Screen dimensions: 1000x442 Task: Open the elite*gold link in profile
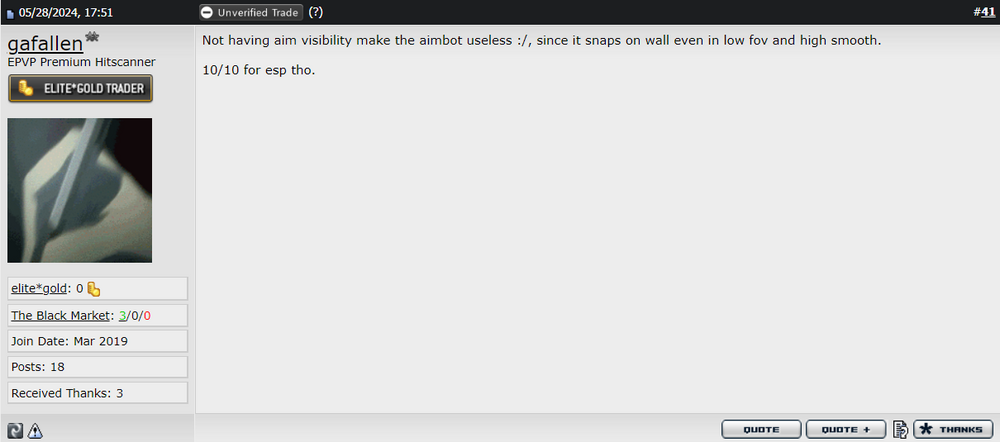pos(39,288)
